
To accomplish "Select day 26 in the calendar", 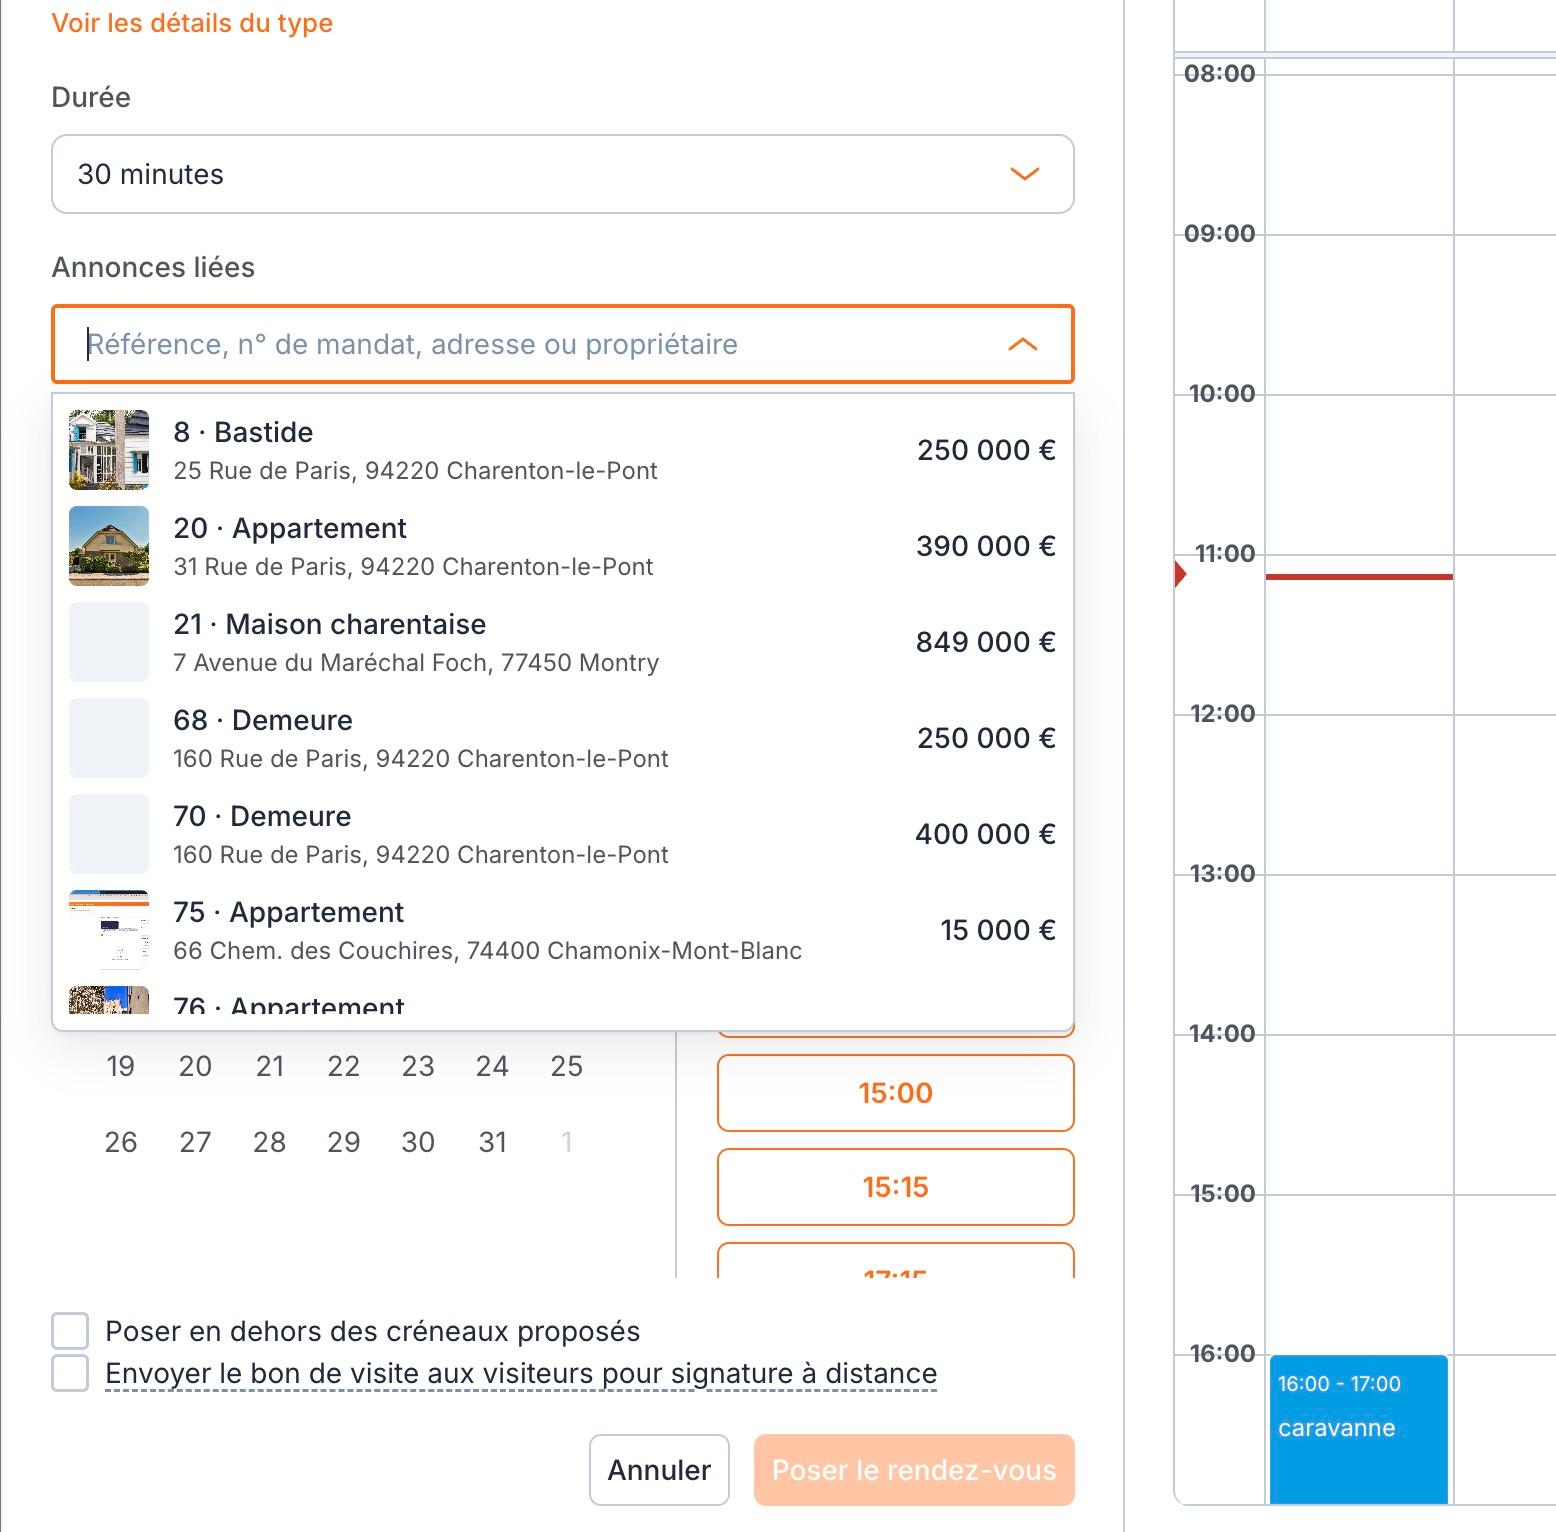I will click(x=121, y=1142).
